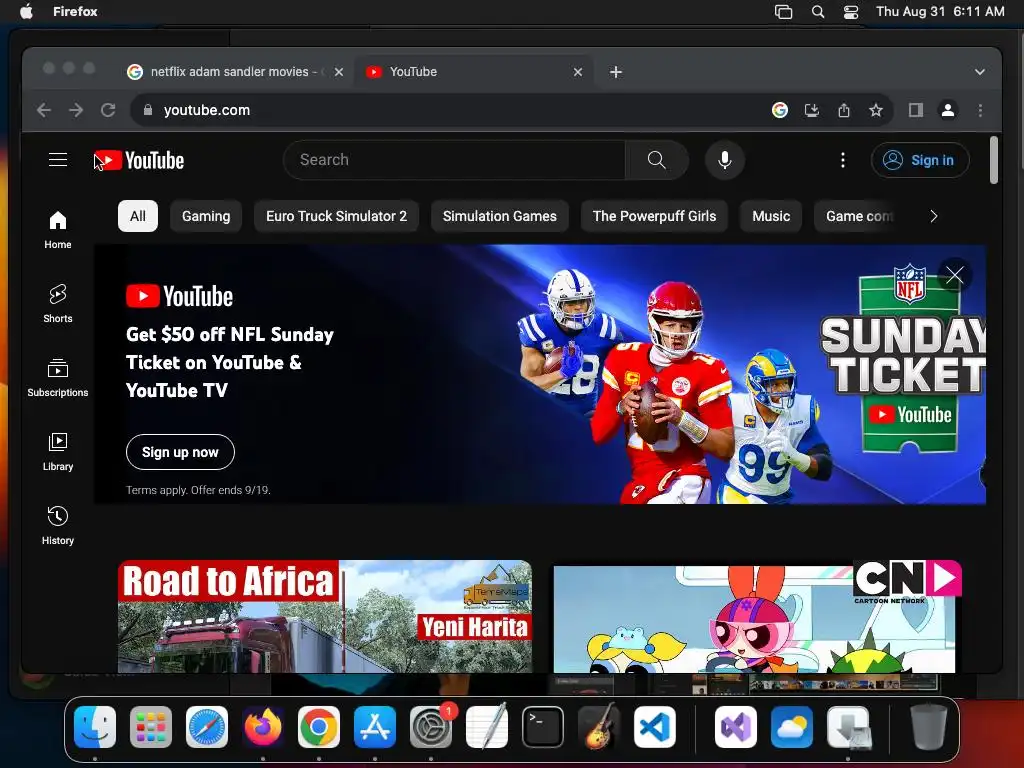This screenshot has height=768, width=1024.
Task: Open the YouTube hamburger guide menu
Action: click(58, 160)
